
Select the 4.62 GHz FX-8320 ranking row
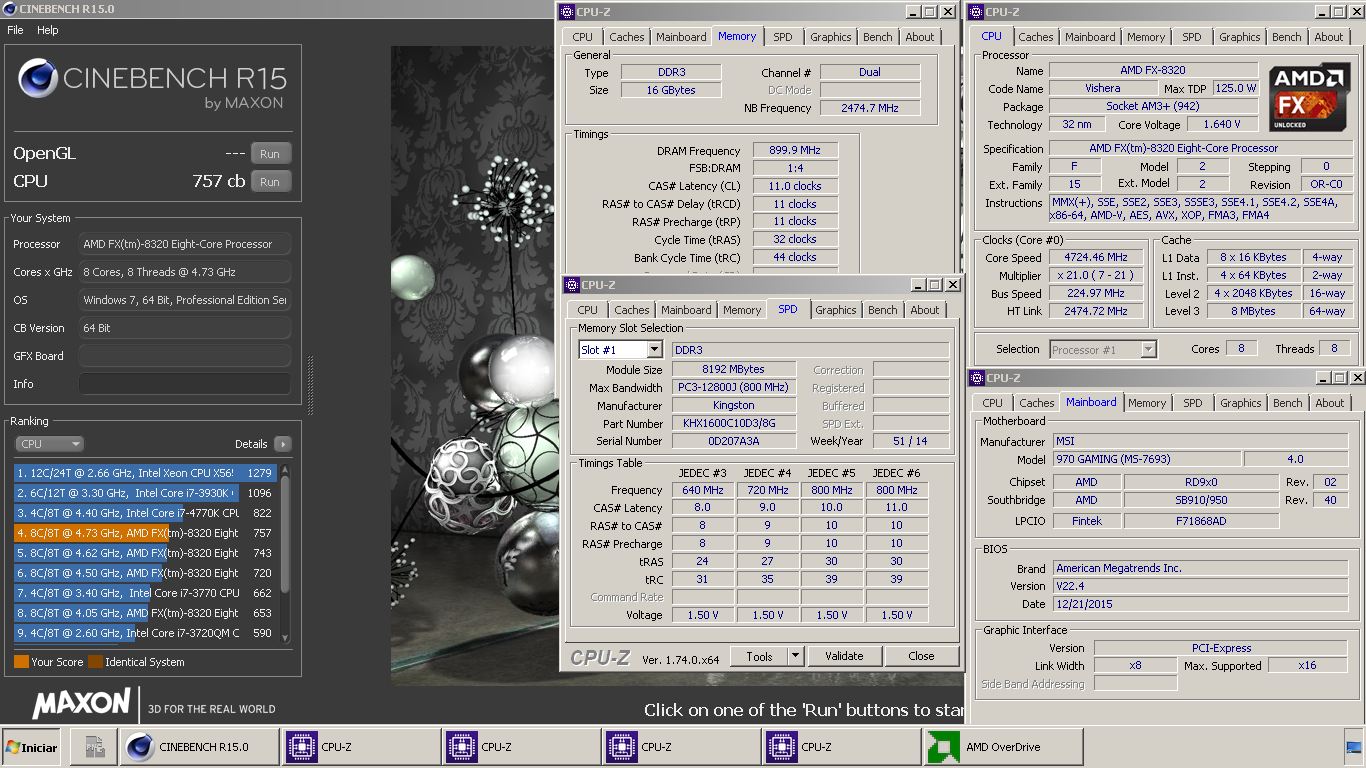tap(146, 553)
